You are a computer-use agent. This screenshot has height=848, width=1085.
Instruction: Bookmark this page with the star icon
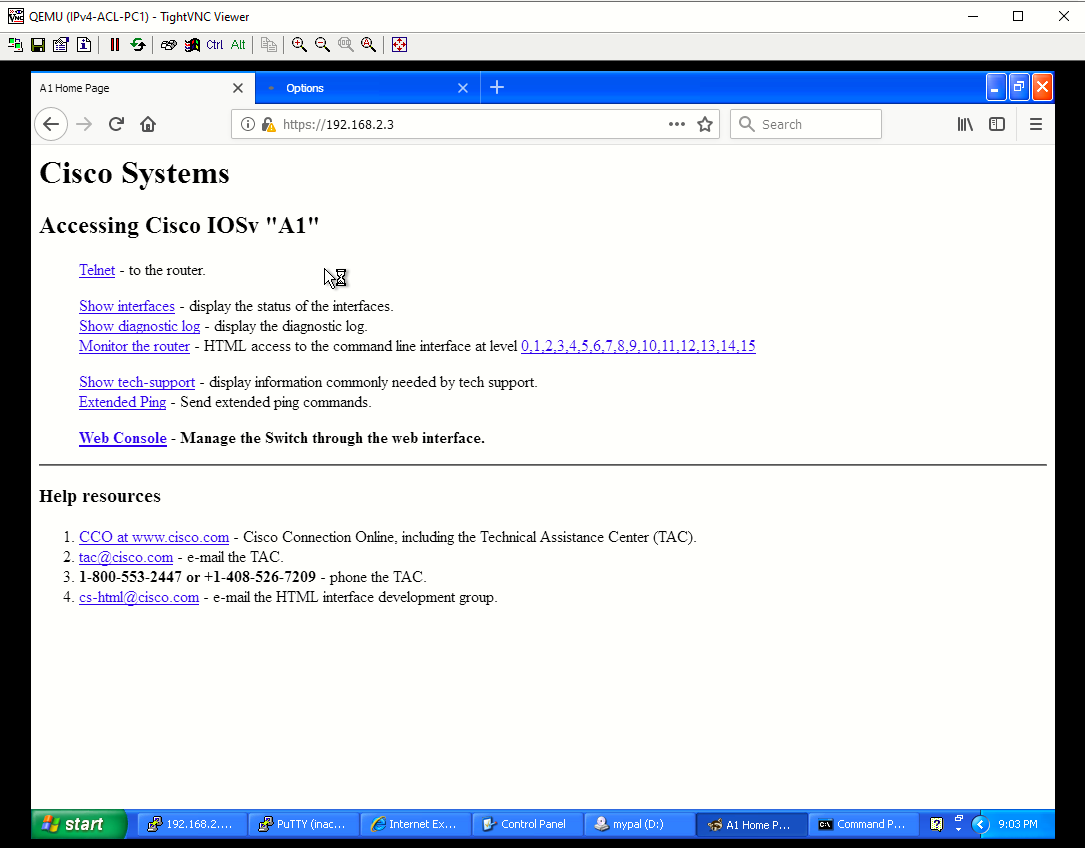[x=704, y=124]
